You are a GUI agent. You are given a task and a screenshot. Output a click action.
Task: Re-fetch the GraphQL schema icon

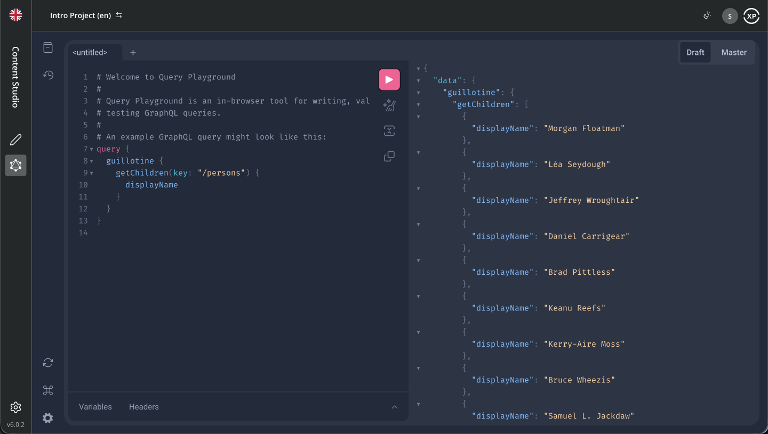(x=48, y=362)
